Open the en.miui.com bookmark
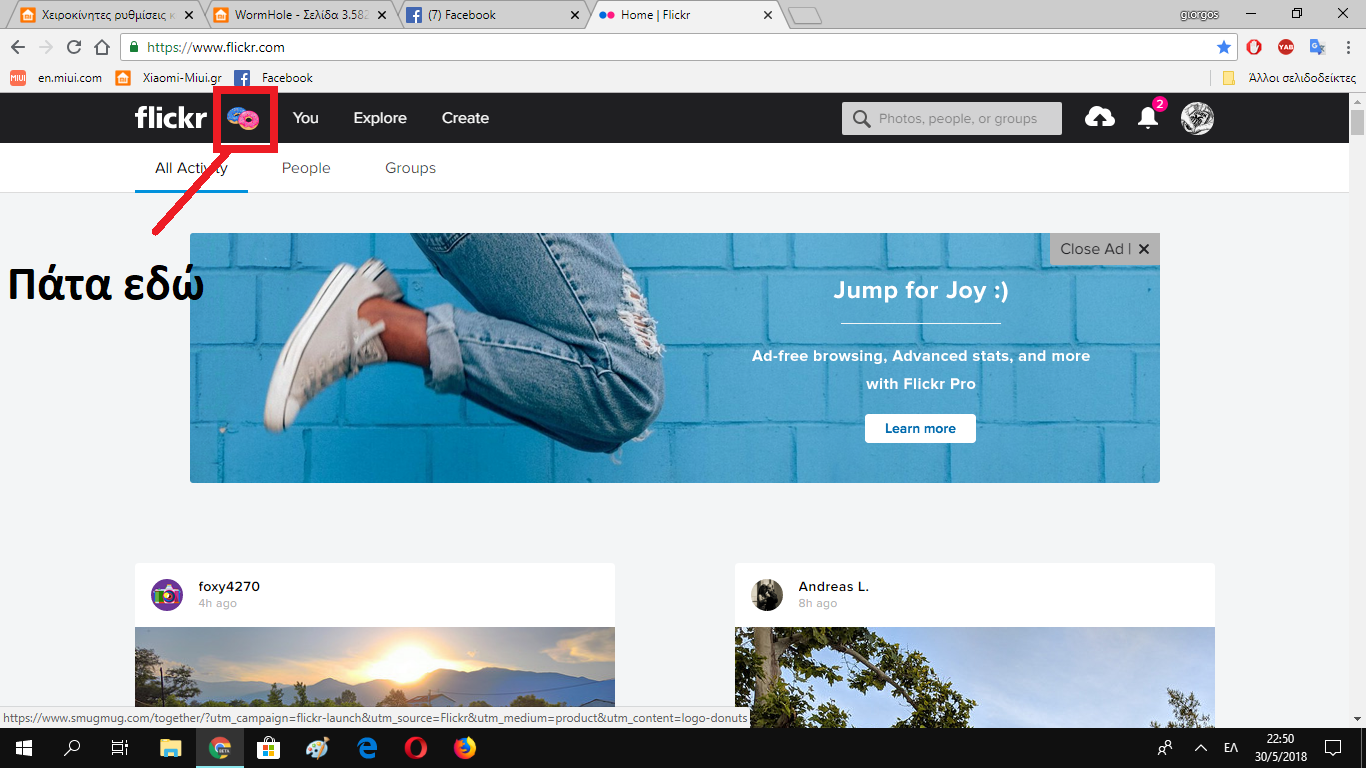 (56, 78)
